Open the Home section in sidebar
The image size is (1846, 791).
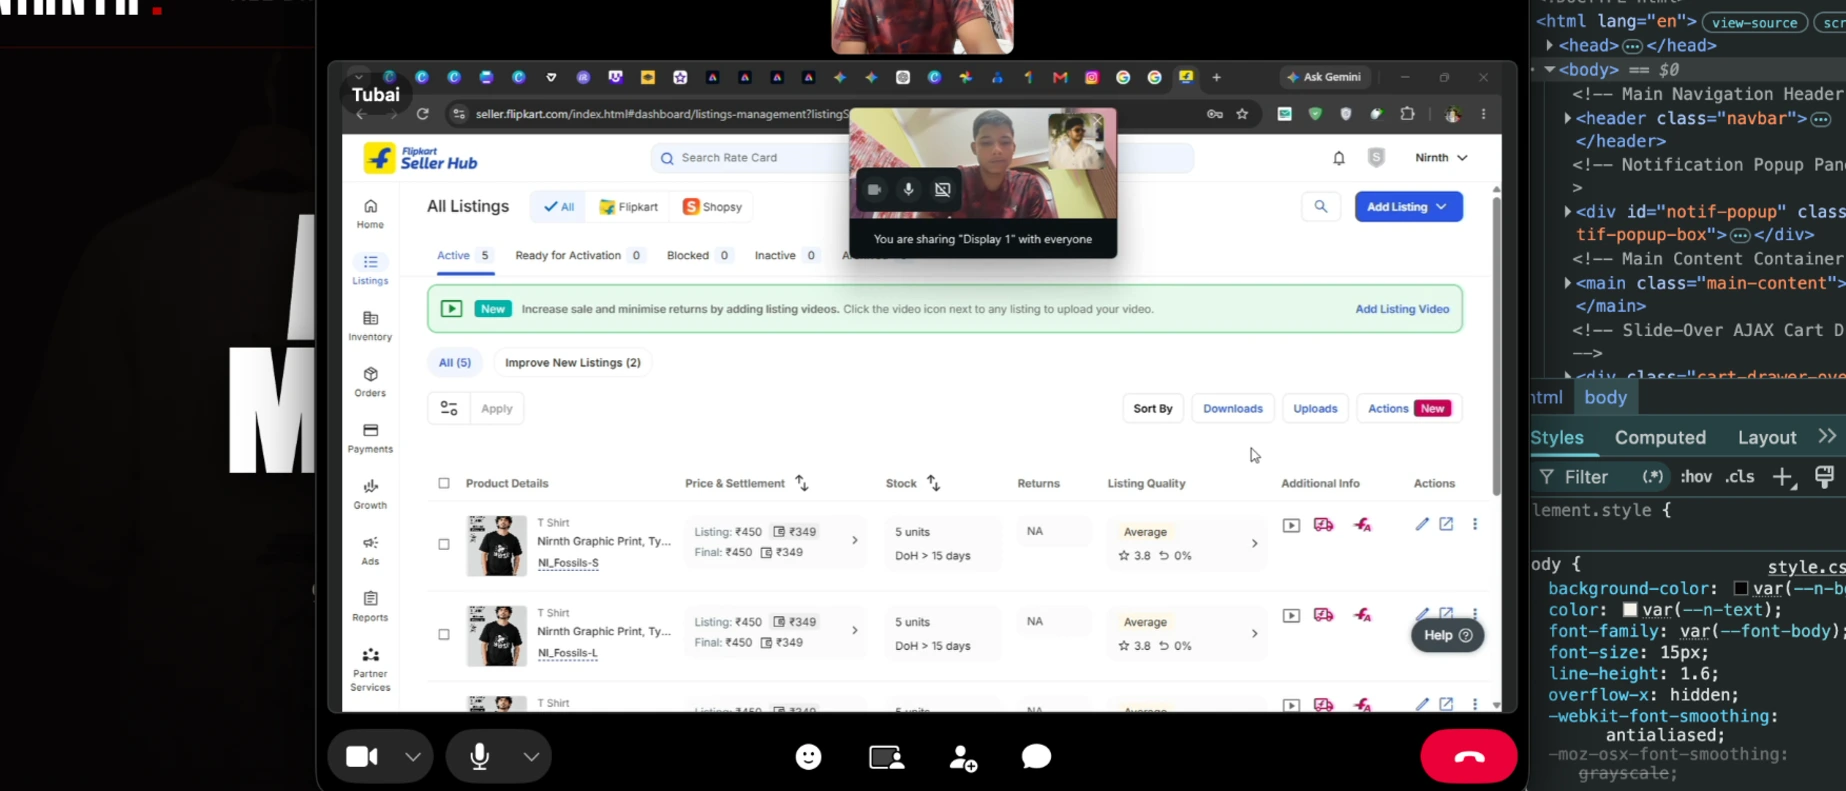coord(370,213)
